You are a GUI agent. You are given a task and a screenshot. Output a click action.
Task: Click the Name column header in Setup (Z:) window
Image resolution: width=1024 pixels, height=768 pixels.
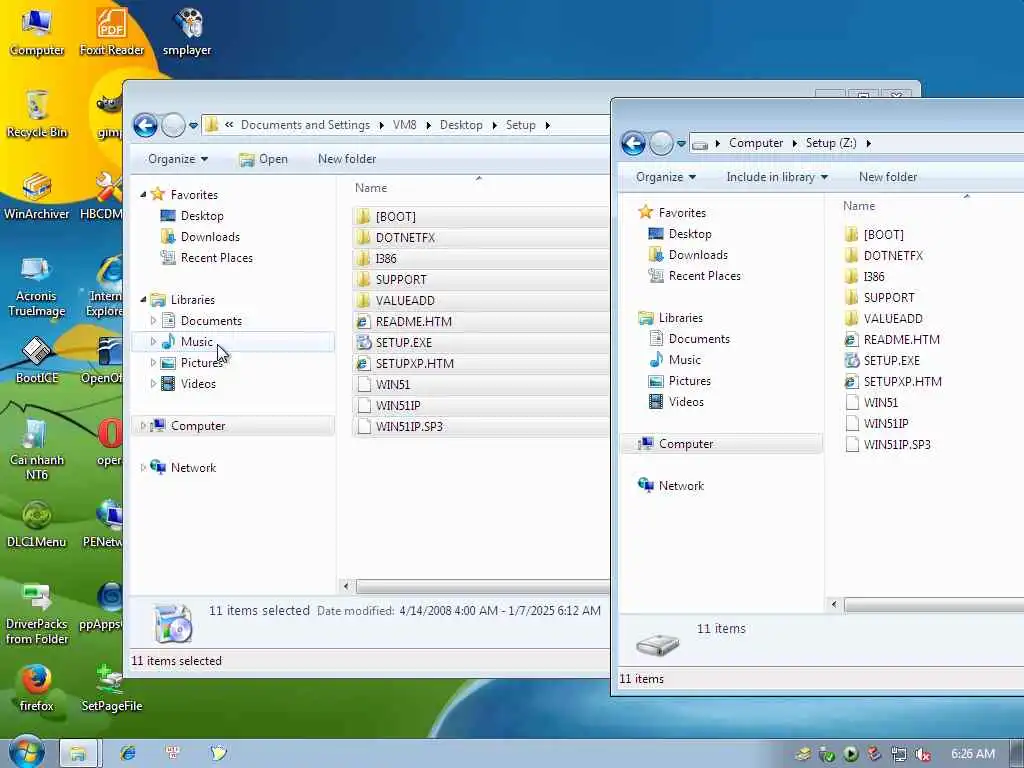coord(858,206)
